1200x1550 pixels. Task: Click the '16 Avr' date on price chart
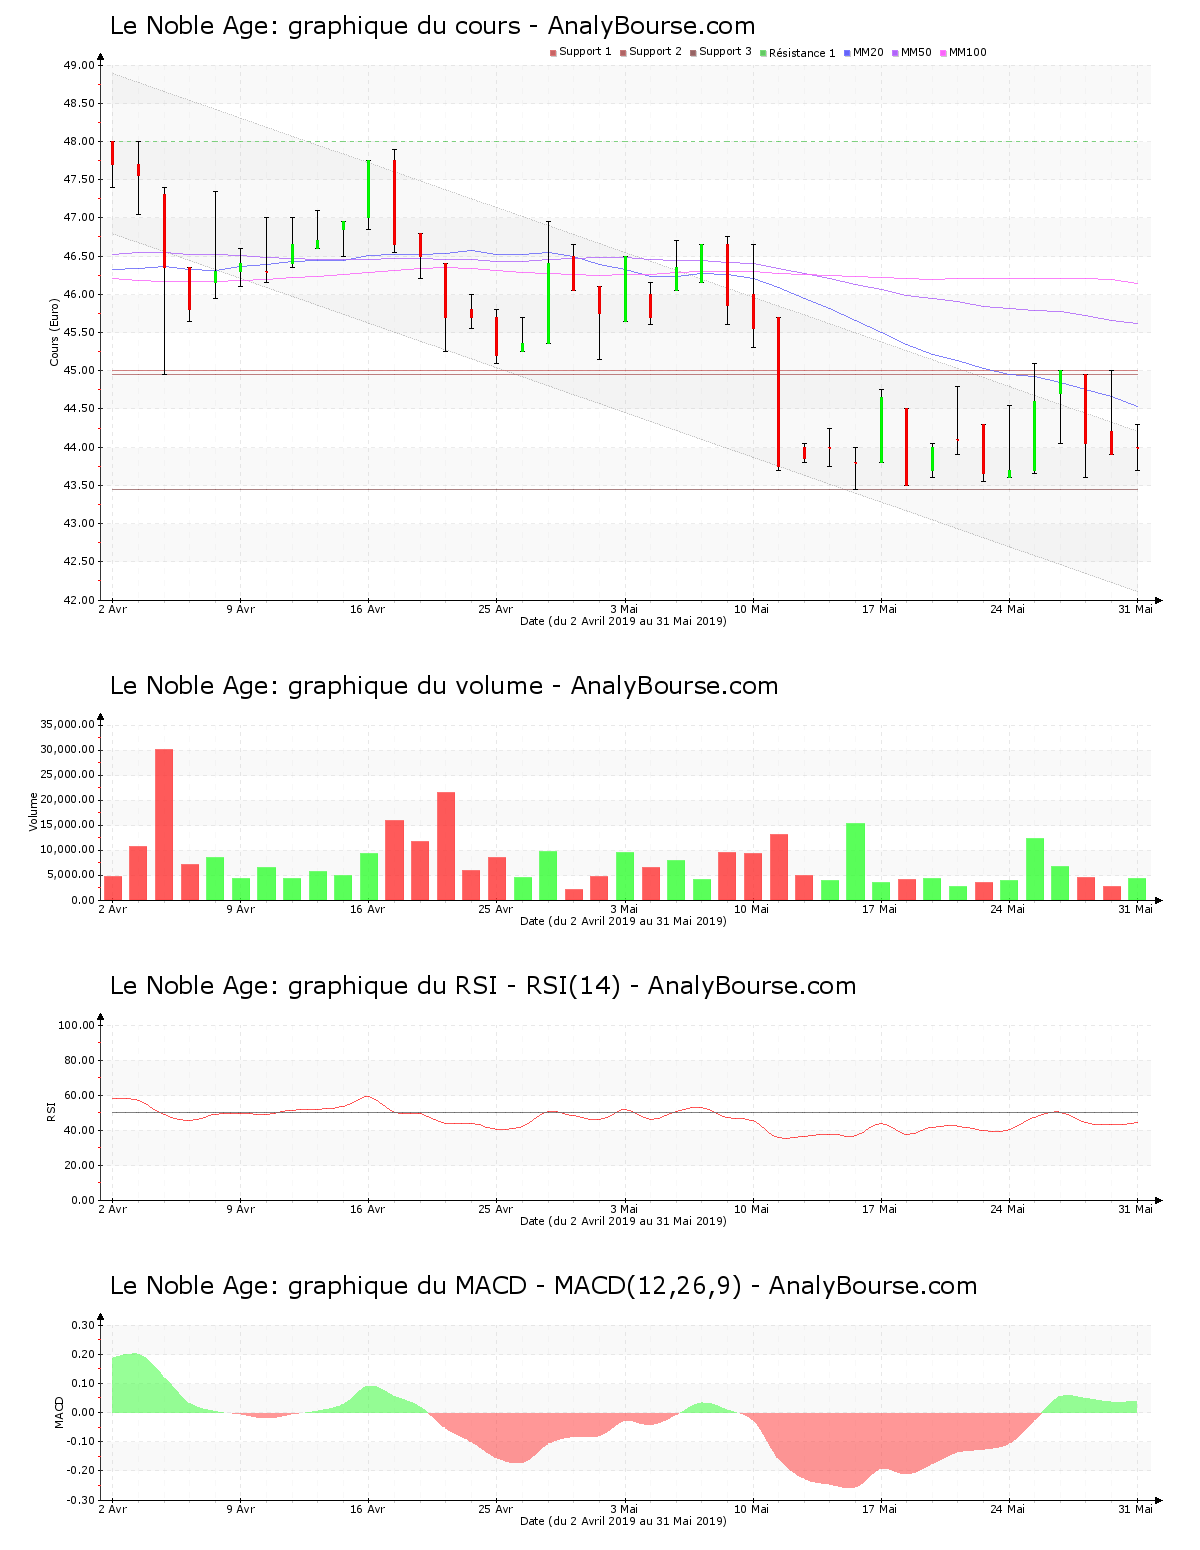click(368, 609)
